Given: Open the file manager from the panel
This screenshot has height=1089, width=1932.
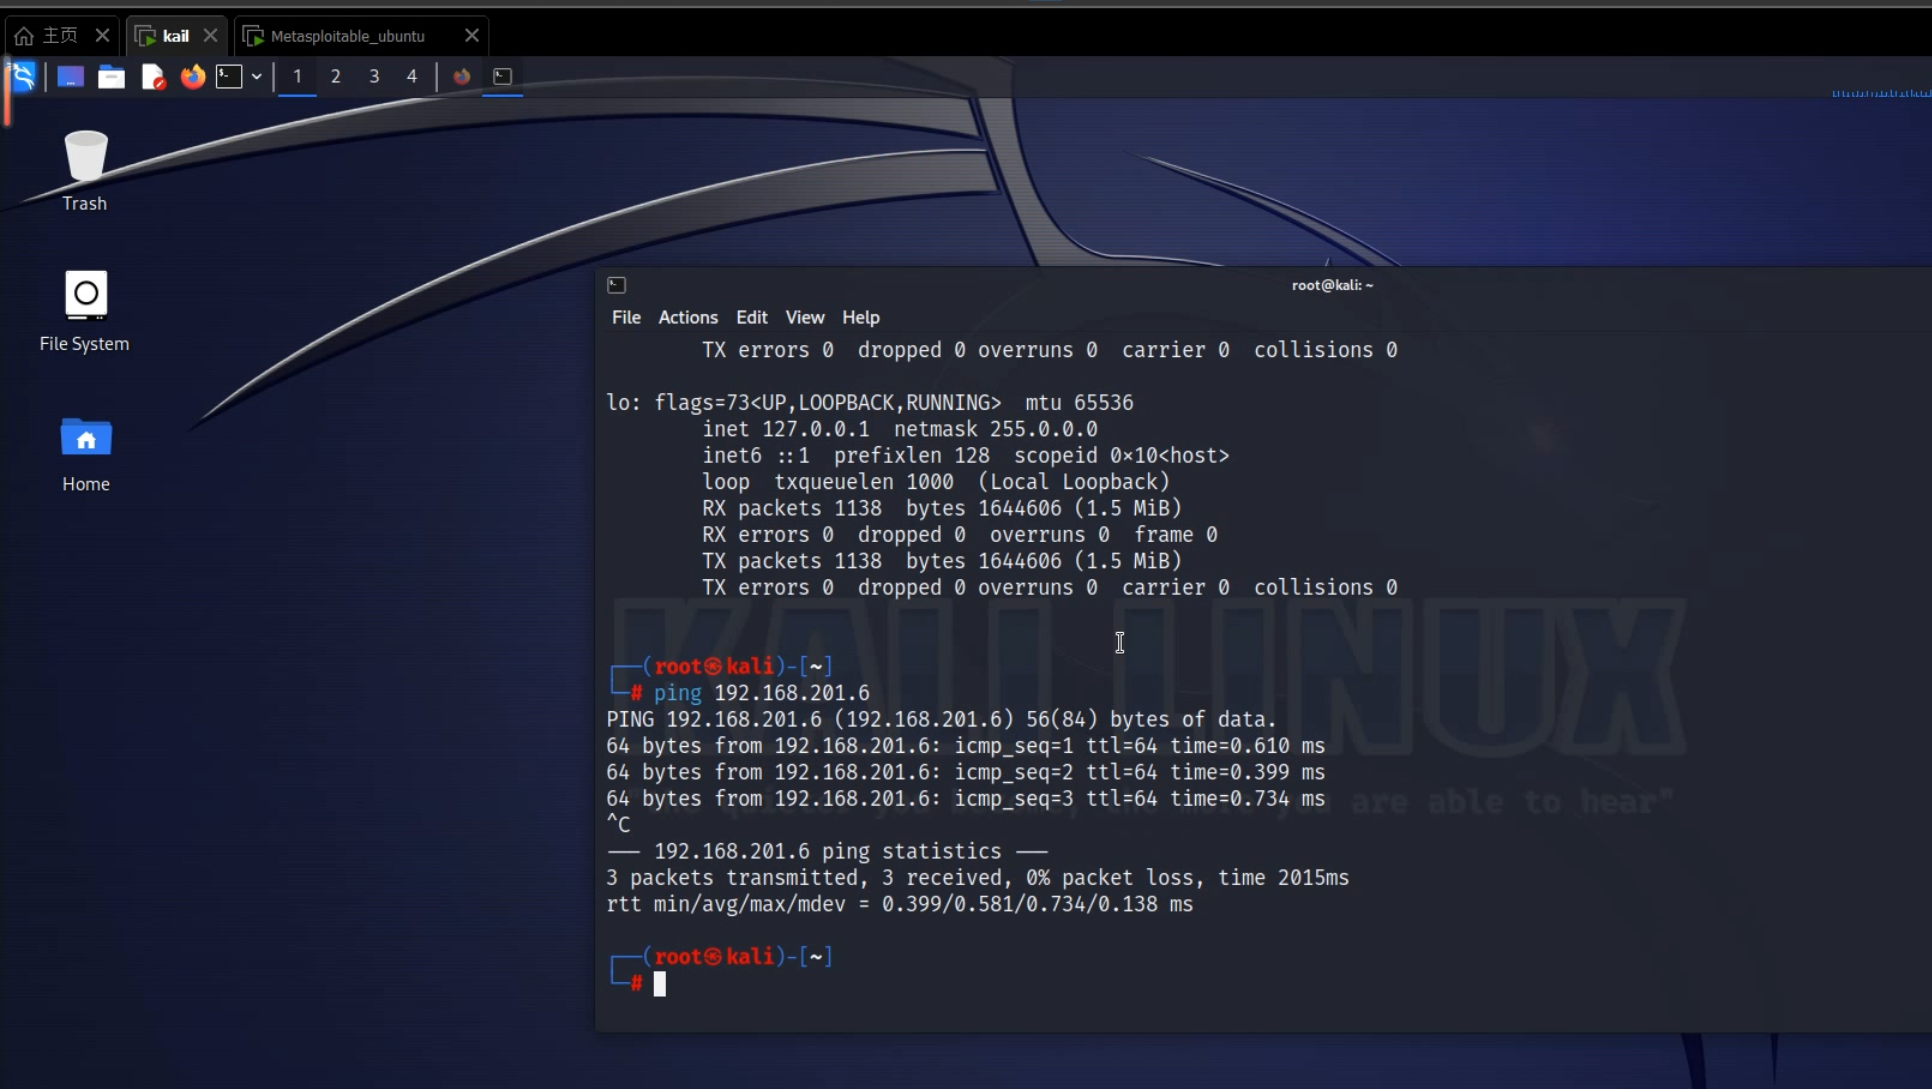Looking at the screenshot, I should pos(111,76).
